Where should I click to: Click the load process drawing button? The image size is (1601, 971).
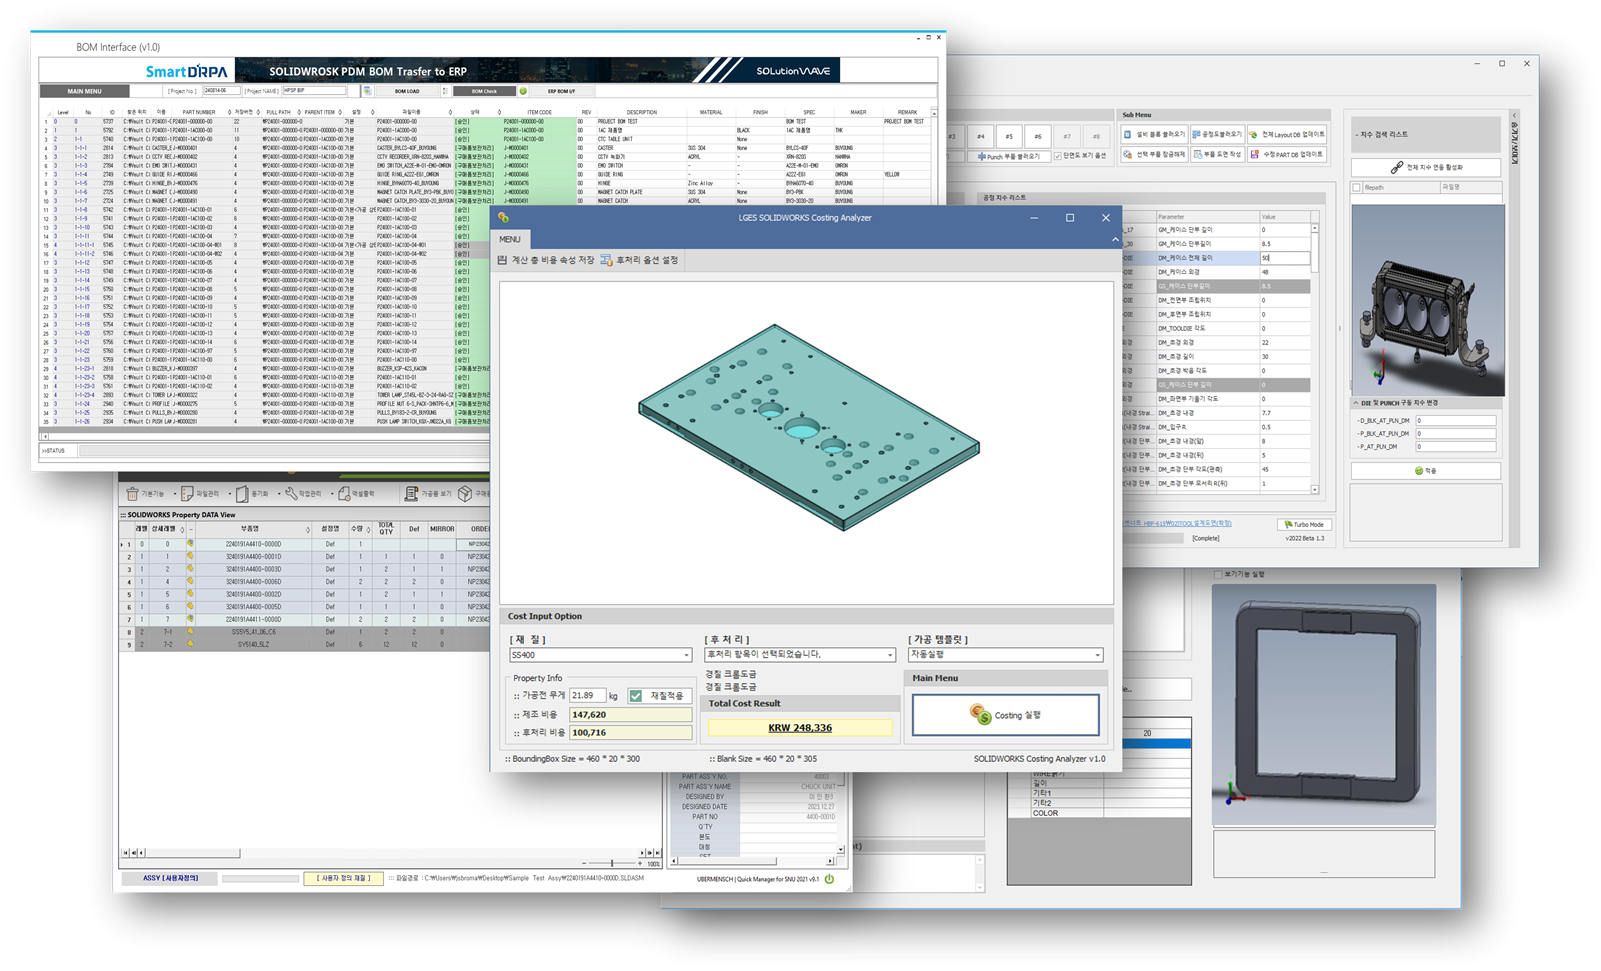click(1217, 134)
